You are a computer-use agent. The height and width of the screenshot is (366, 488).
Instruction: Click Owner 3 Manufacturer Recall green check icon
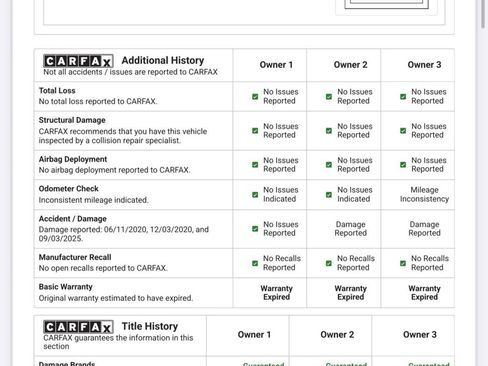pos(403,263)
